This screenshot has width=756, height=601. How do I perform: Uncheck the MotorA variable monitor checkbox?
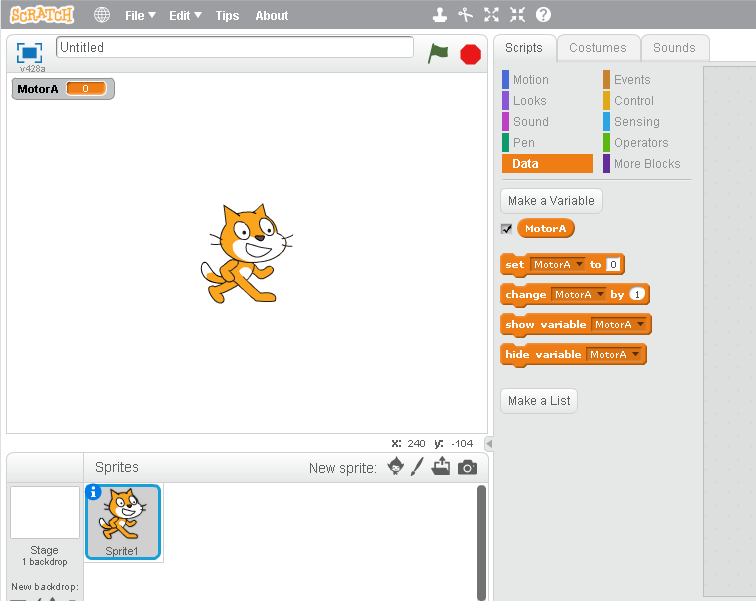[x=506, y=228]
